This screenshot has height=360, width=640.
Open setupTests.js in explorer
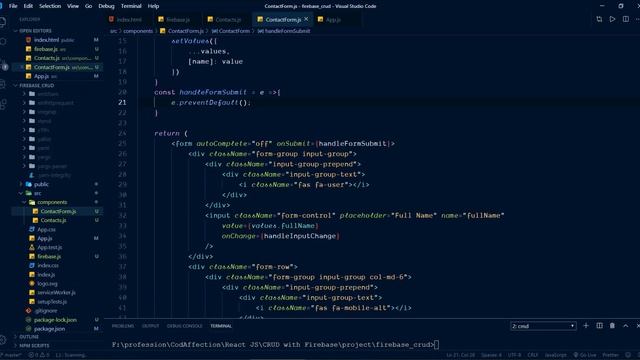pyautogui.click(x=57, y=302)
